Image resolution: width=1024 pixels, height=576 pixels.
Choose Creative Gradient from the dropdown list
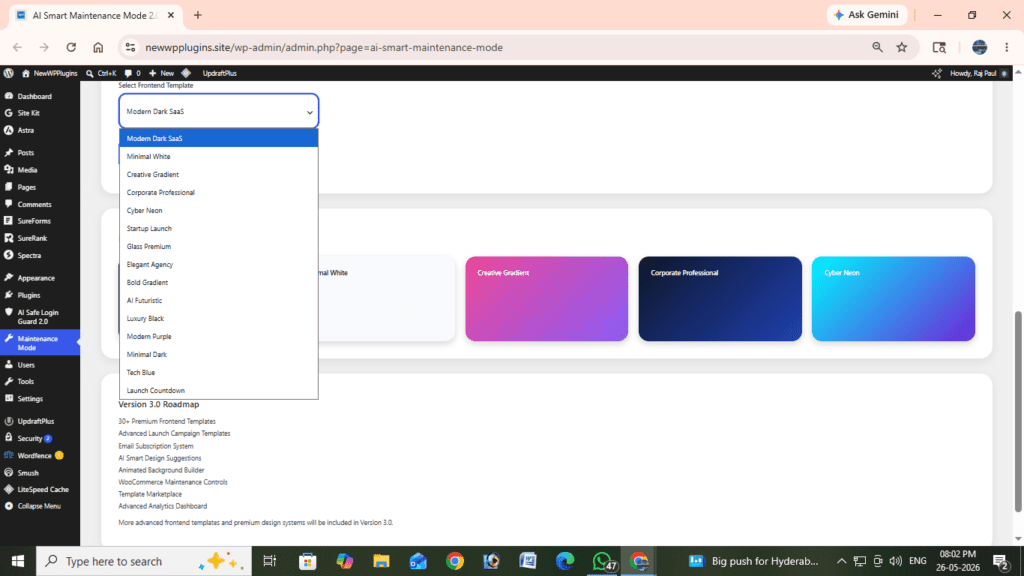[x=219, y=174]
